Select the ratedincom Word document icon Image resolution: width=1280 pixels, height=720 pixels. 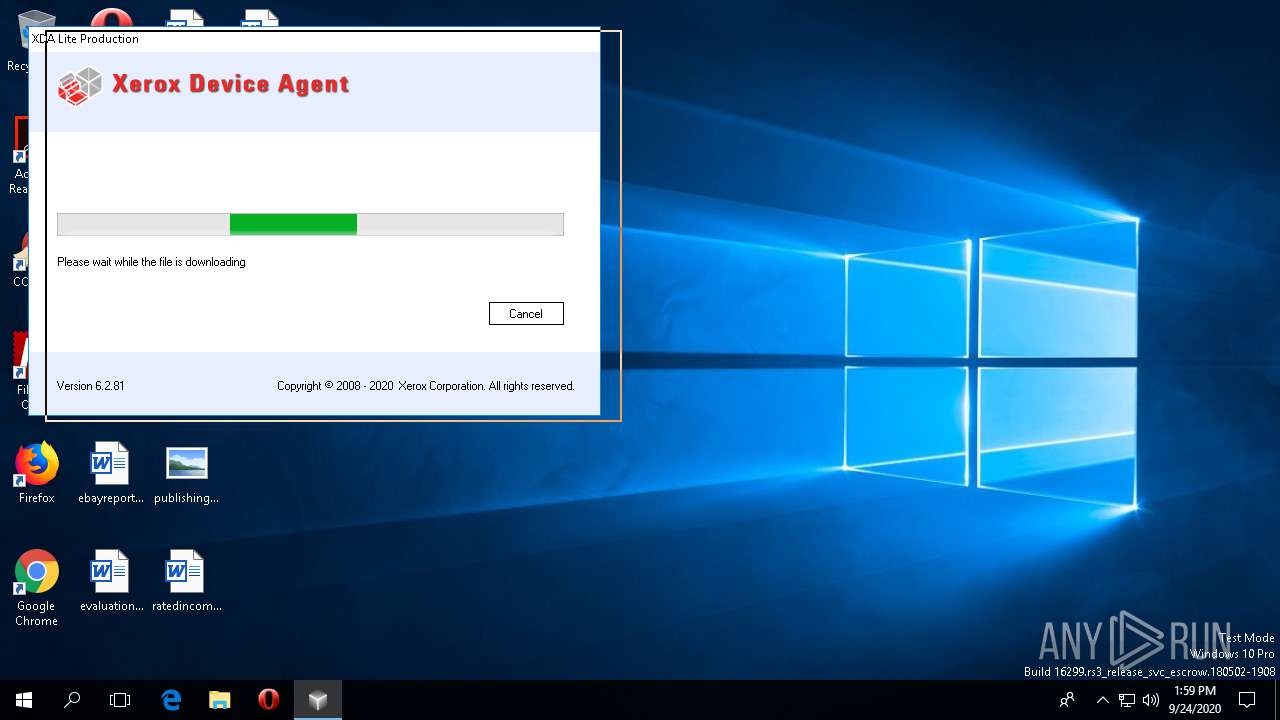pyautogui.click(x=186, y=582)
